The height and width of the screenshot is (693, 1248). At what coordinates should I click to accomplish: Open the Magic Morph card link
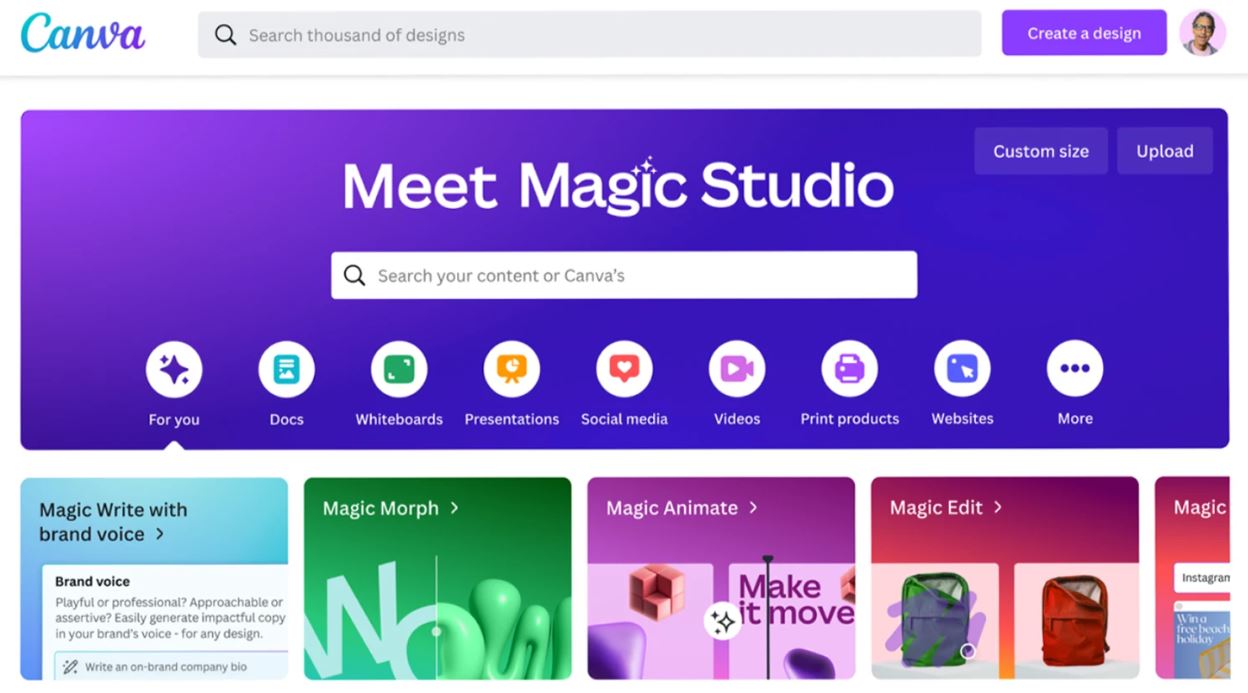(x=390, y=508)
